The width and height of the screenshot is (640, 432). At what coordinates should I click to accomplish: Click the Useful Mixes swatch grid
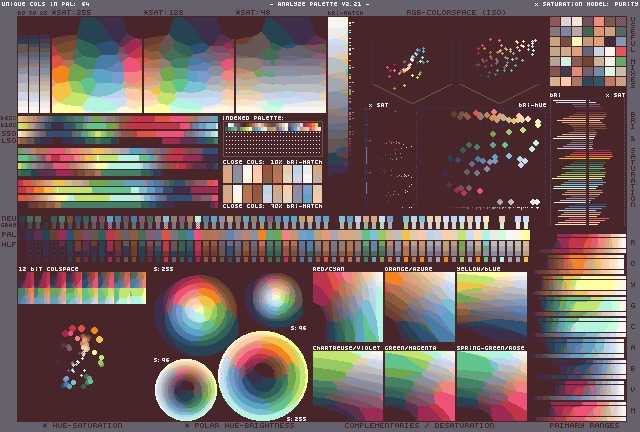pyautogui.click(x=586, y=59)
